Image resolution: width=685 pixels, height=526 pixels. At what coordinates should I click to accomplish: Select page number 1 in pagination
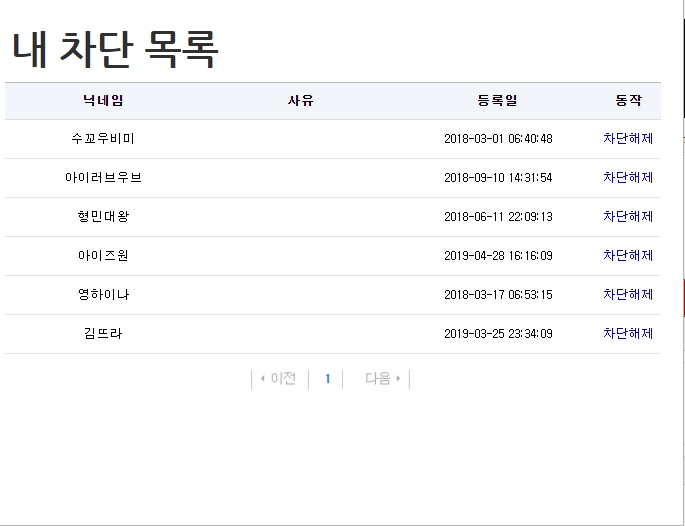tap(327, 379)
